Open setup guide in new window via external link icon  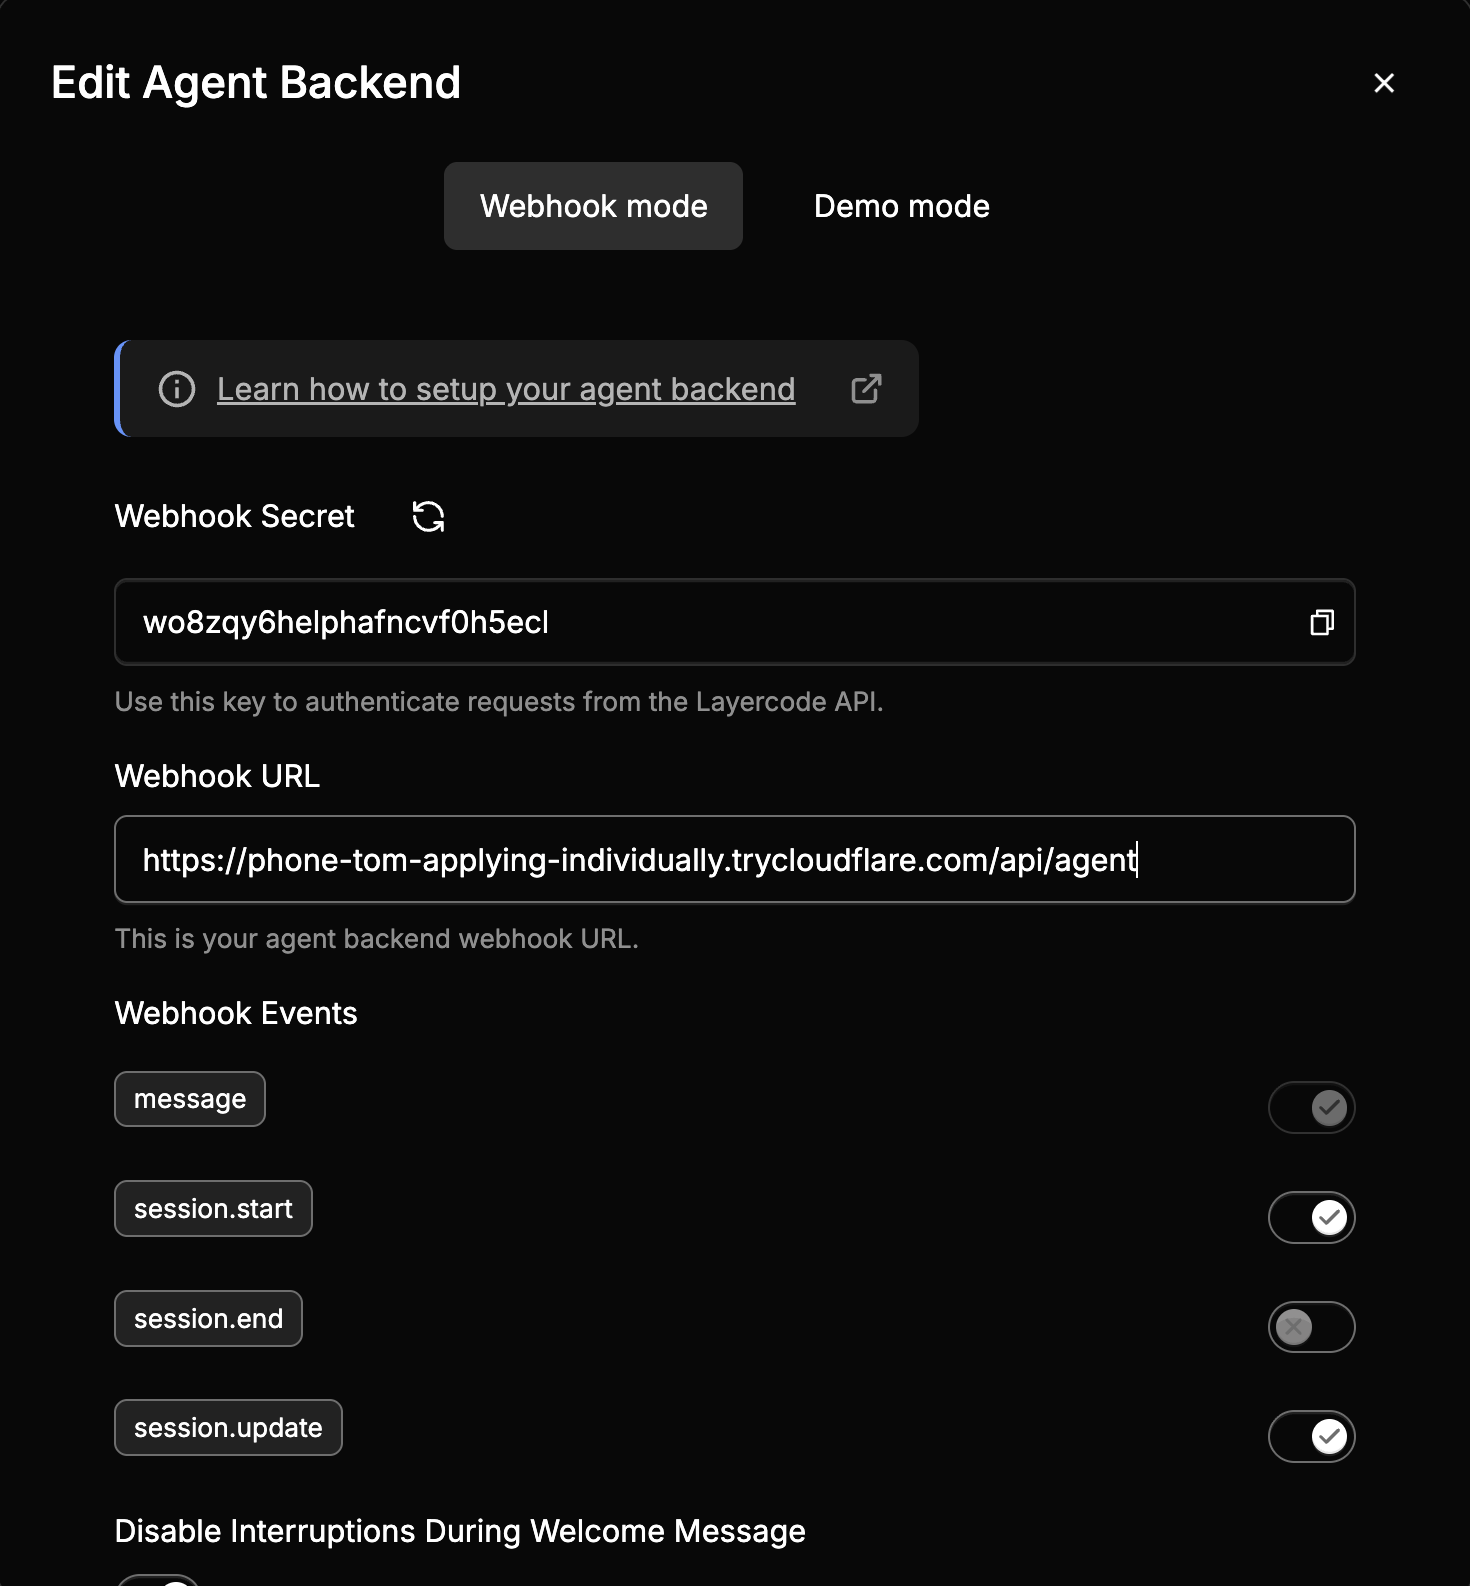point(866,388)
